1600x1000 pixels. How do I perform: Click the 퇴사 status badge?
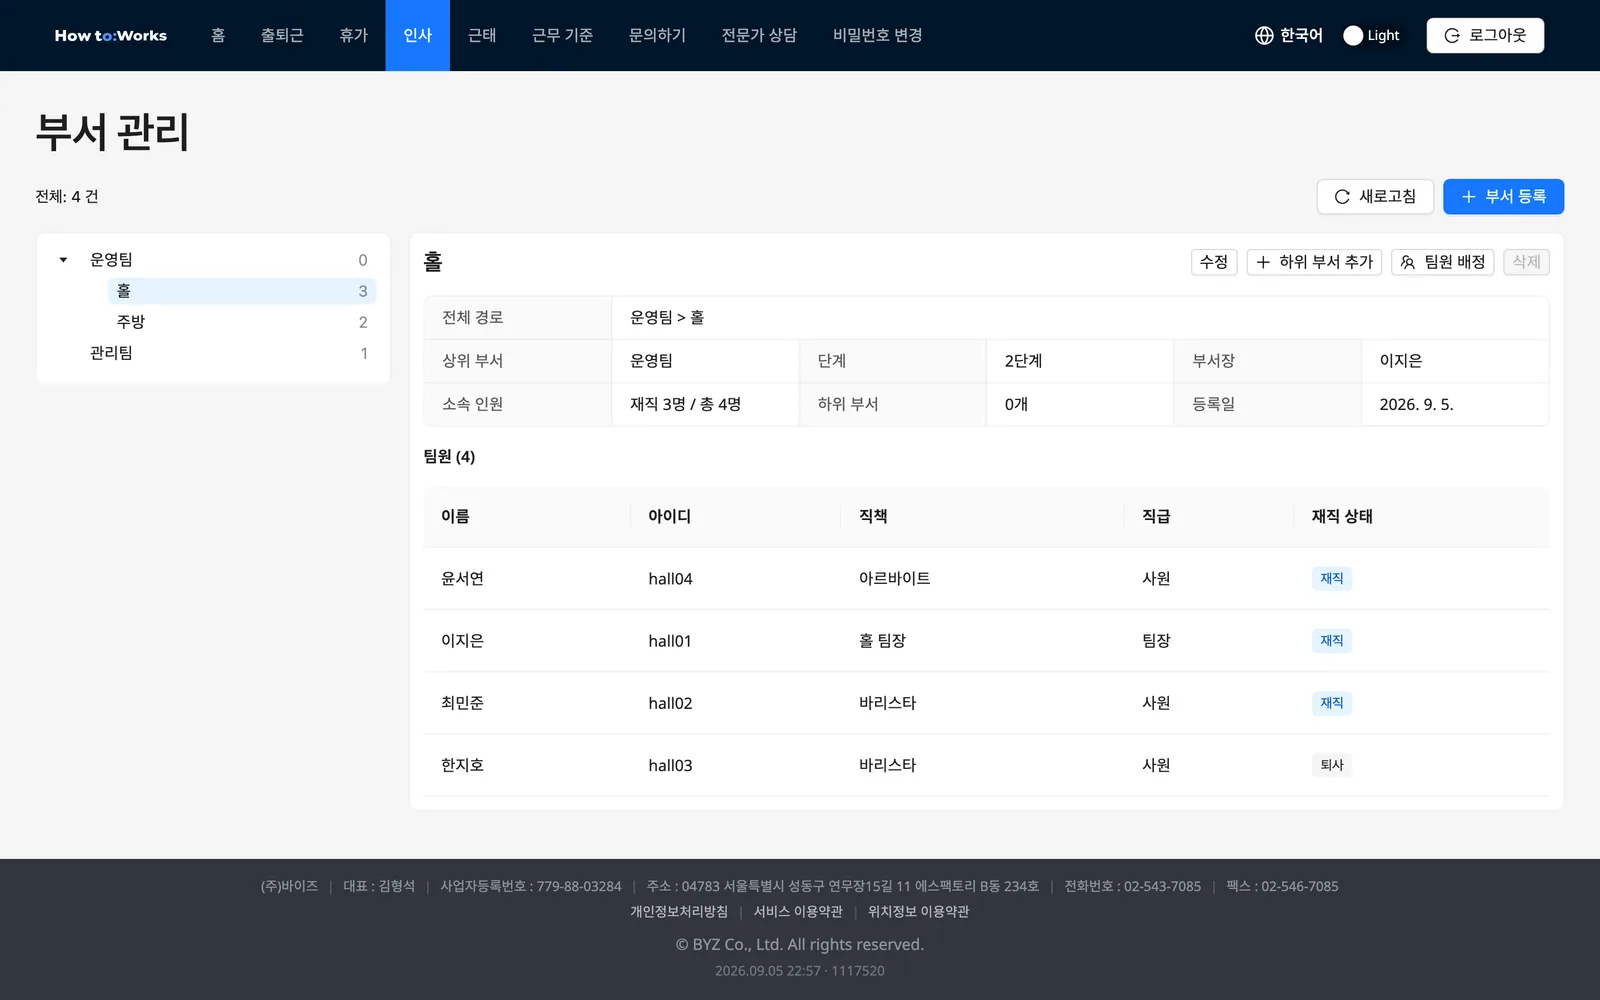click(x=1332, y=765)
